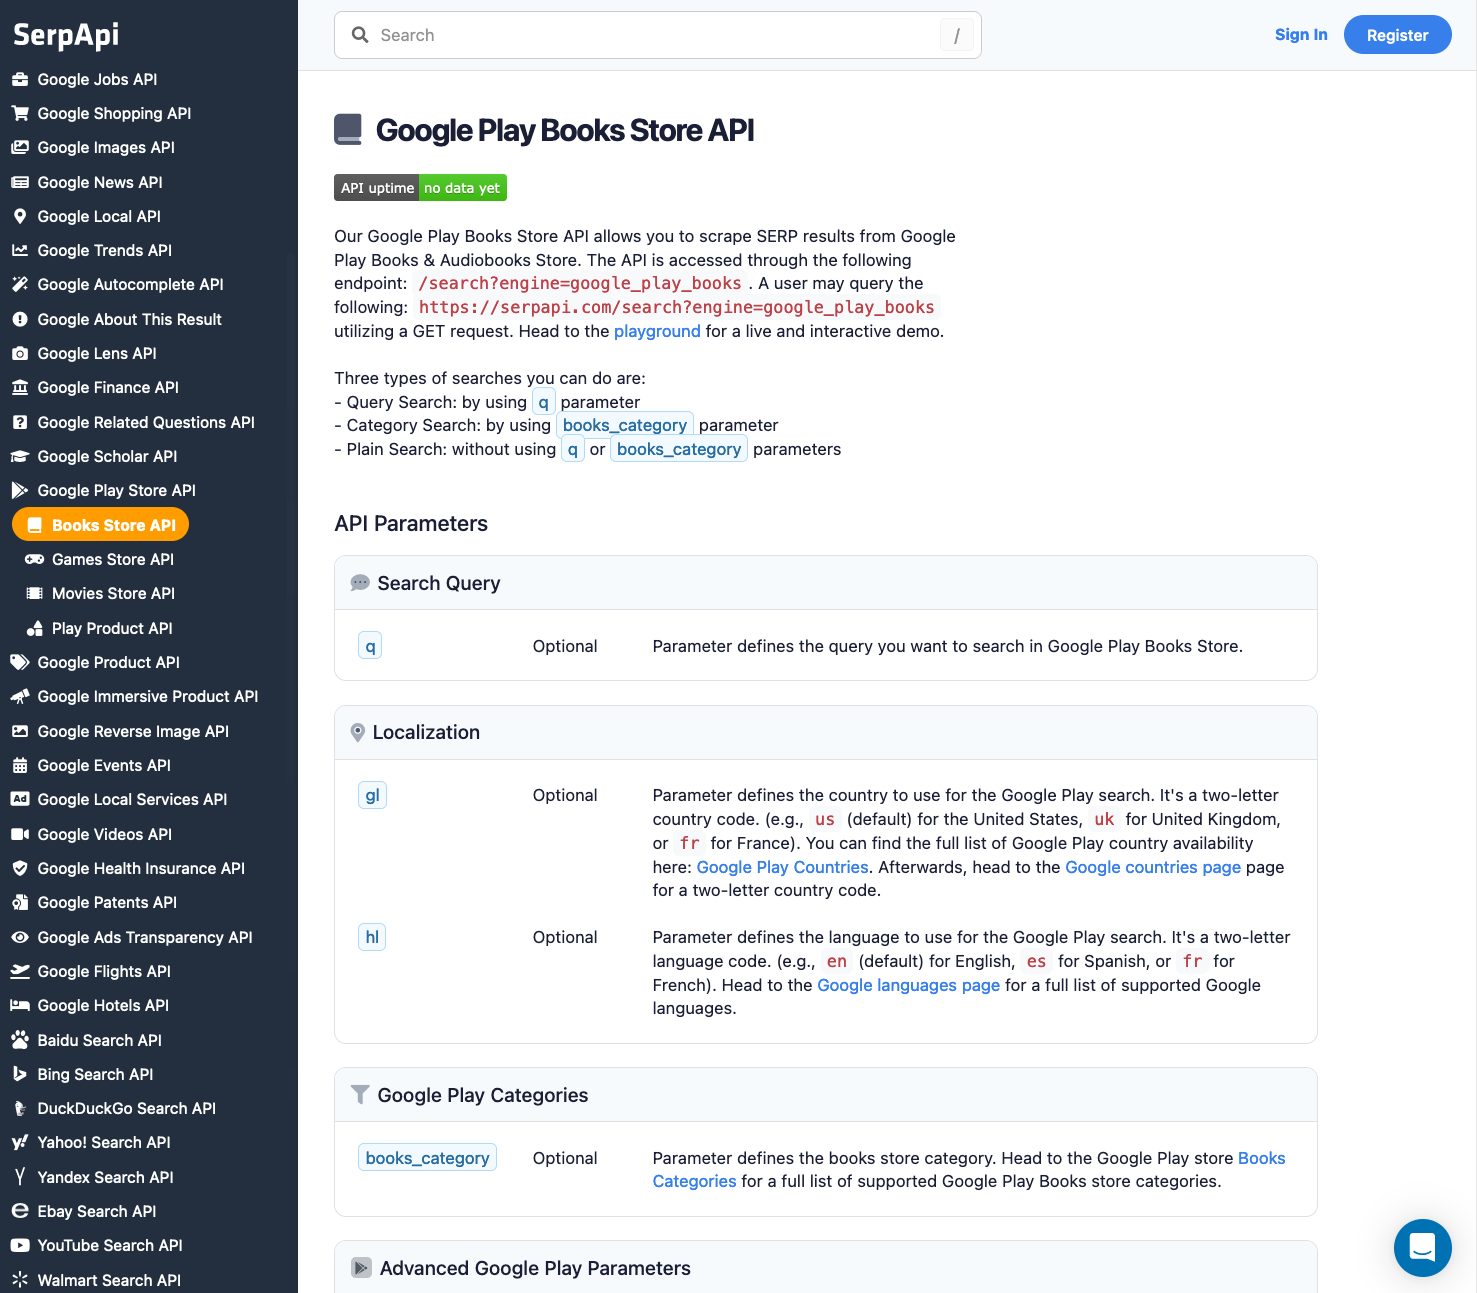Click the Google Lens API camera icon
This screenshot has height=1293, width=1477.
coord(20,353)
